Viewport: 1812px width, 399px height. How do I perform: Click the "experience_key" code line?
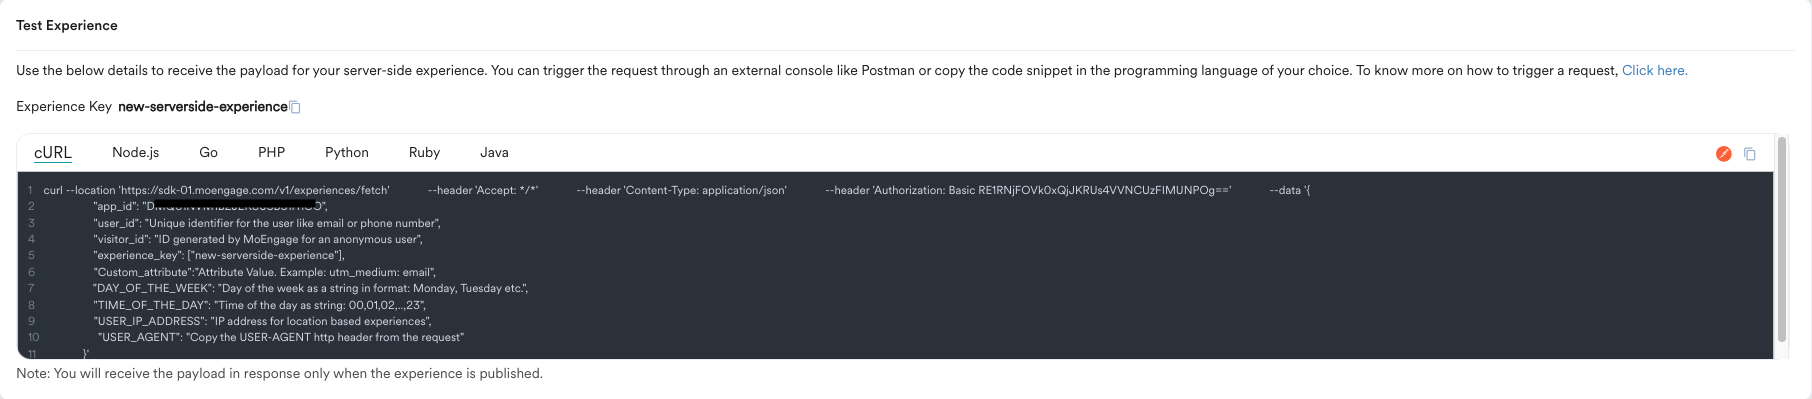219,255
